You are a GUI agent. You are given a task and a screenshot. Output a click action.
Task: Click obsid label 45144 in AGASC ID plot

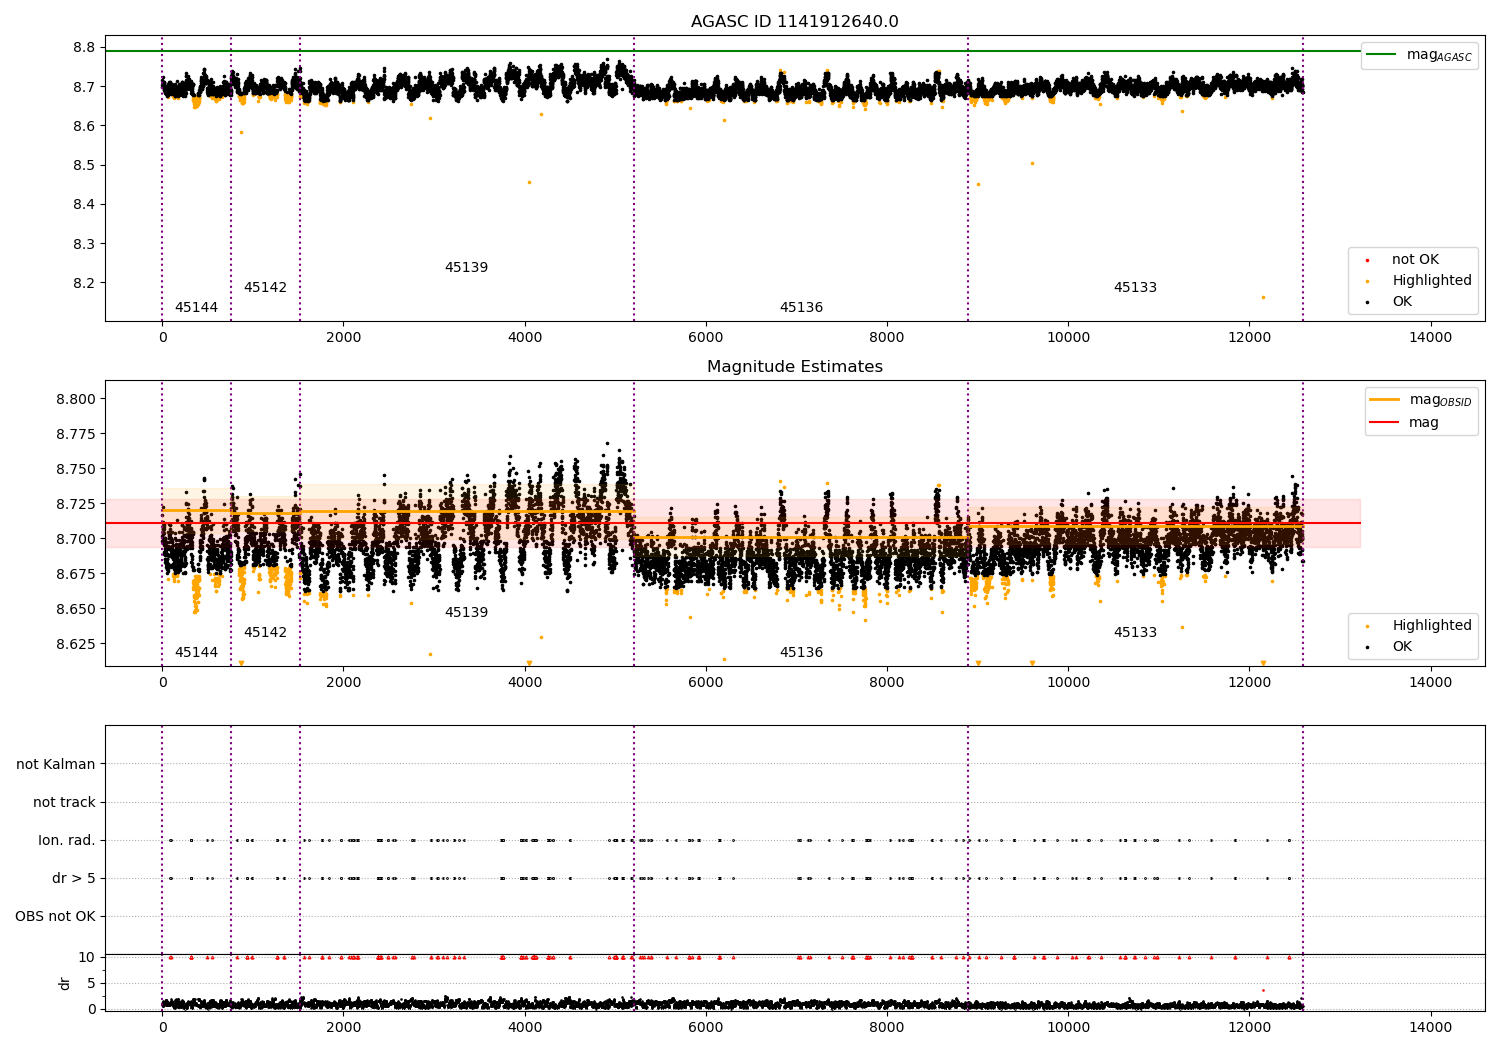[196, 308]
